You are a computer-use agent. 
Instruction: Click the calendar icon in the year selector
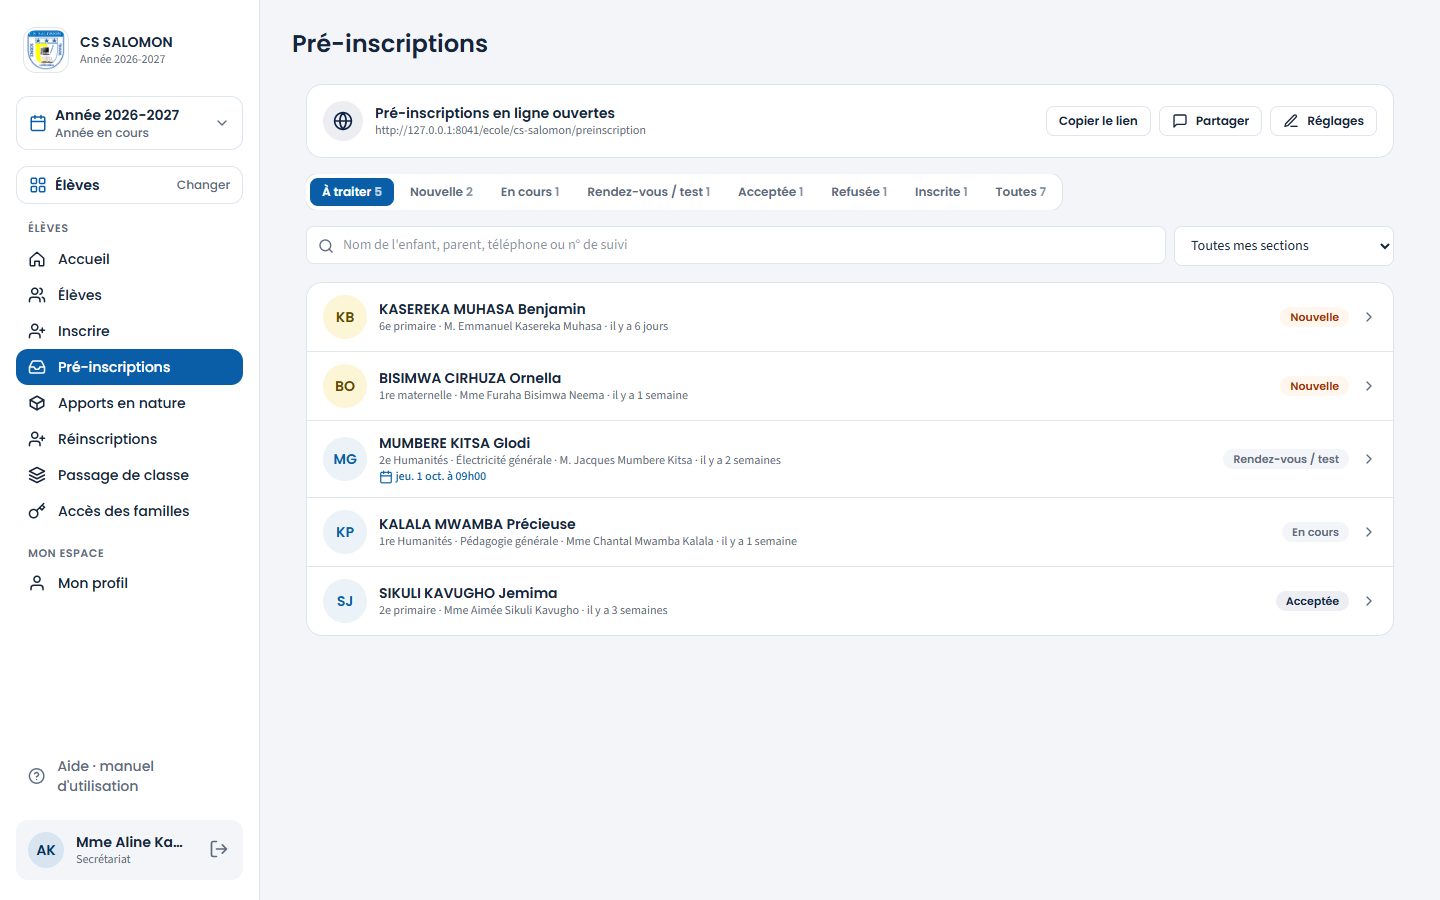38,123
